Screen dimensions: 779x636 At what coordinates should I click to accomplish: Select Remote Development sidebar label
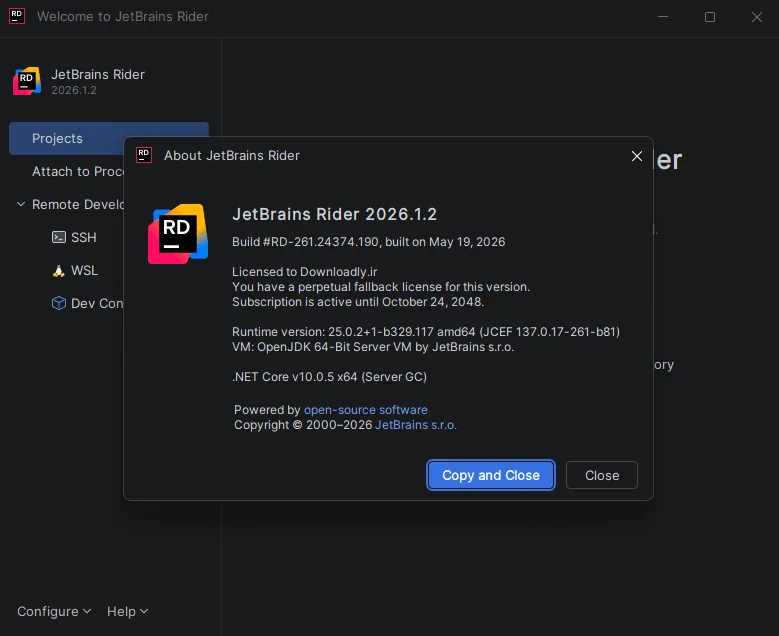pos(78,204)
